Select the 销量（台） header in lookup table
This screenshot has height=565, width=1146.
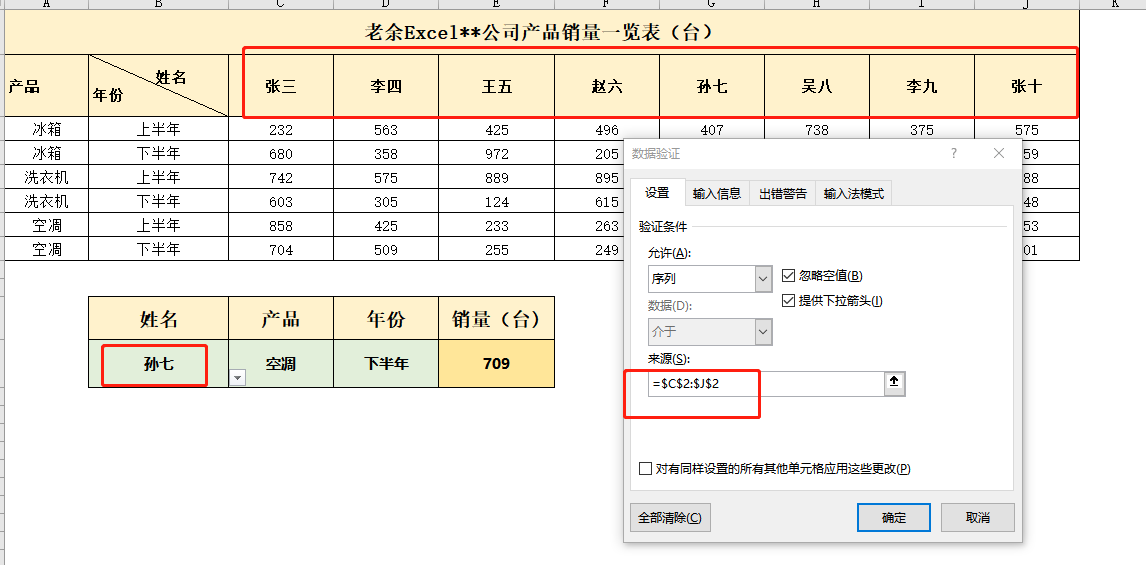[496, 318]
